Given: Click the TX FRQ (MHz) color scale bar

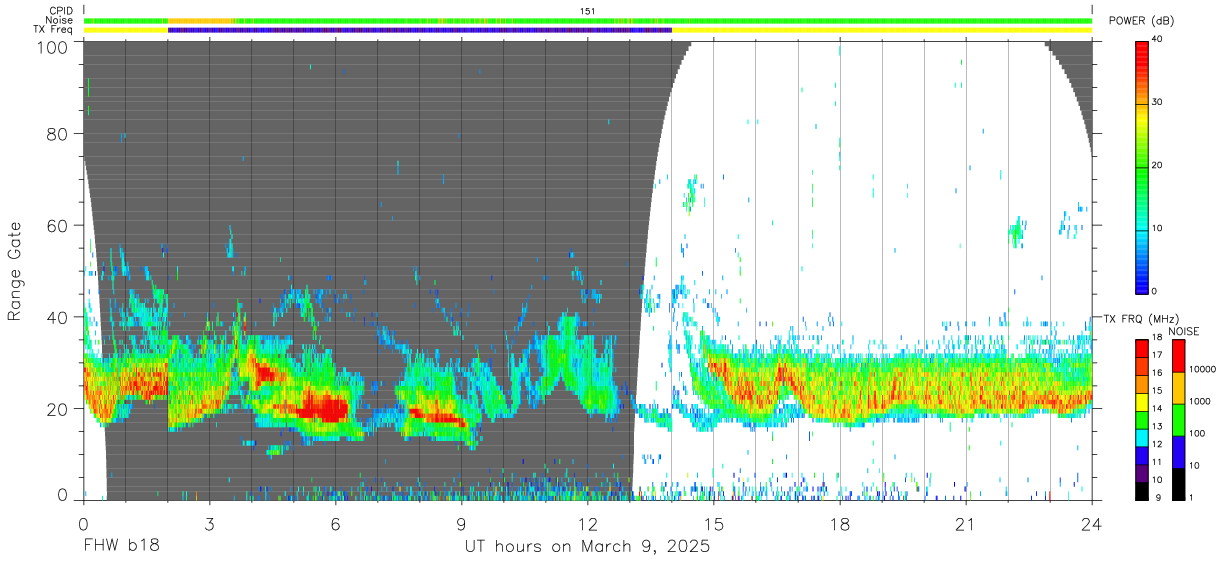Looking at the screenshot, I should point(1142,419).
